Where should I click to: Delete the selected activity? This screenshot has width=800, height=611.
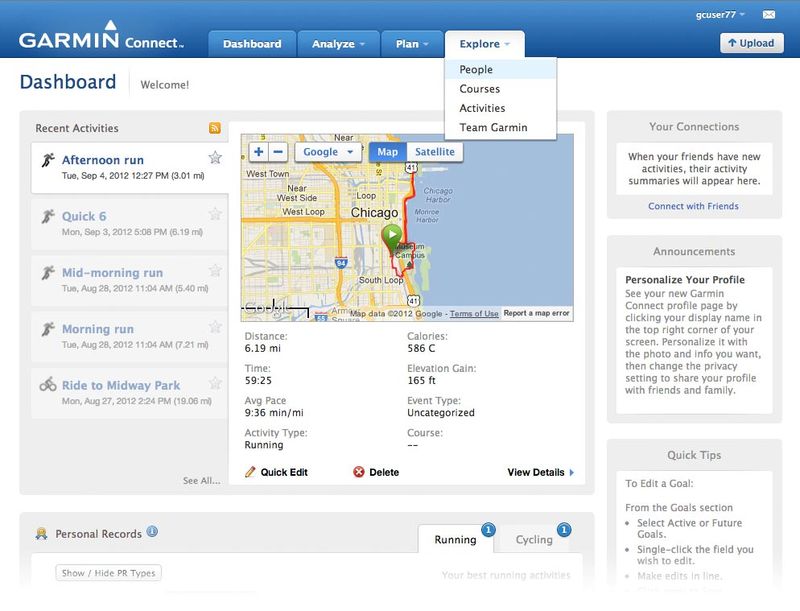tap(376, 472)
